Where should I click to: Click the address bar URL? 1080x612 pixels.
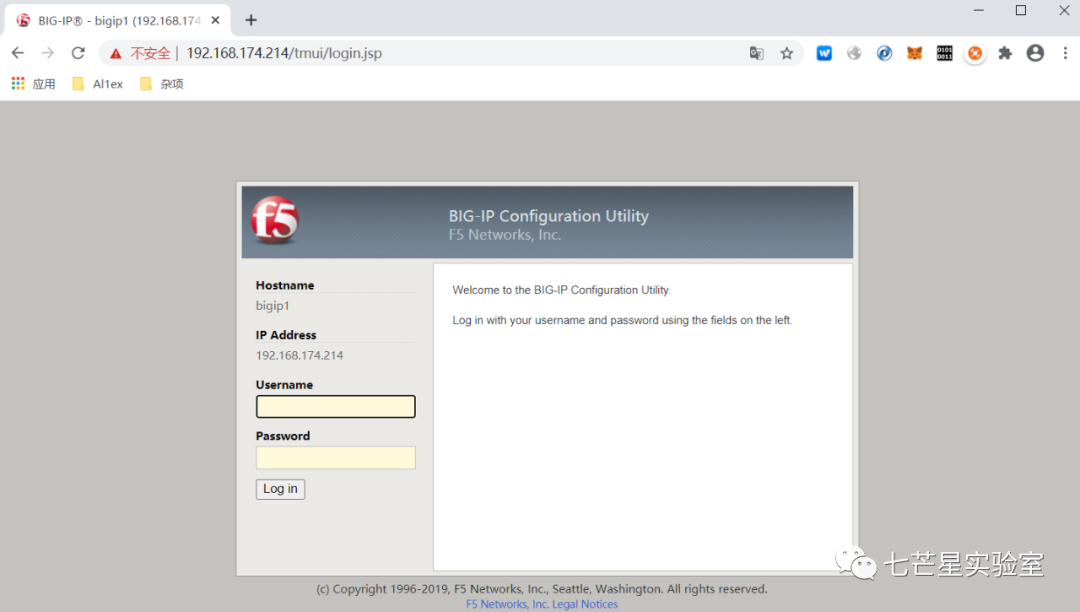coord(284,53)
